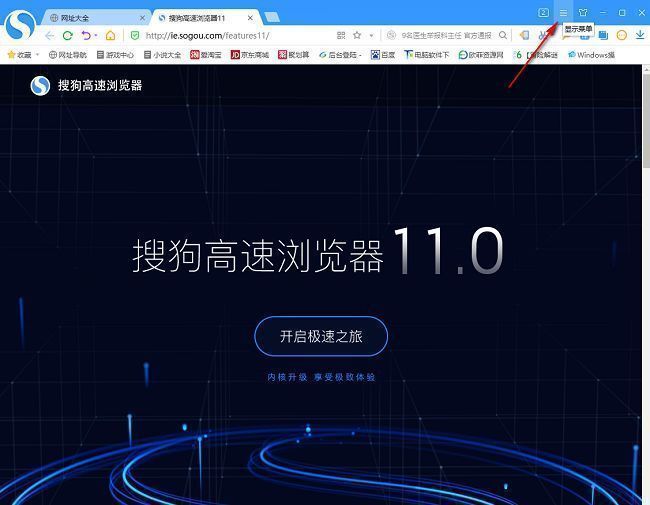This screenshot has width=650, height=505.
Task: Open the orange tag sidebar icon
Action: [524, 36]
